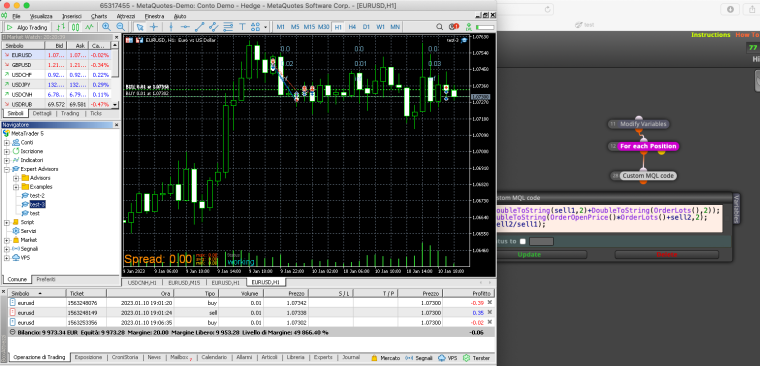Switch chart to candlestick style

(x=75, y=27)
